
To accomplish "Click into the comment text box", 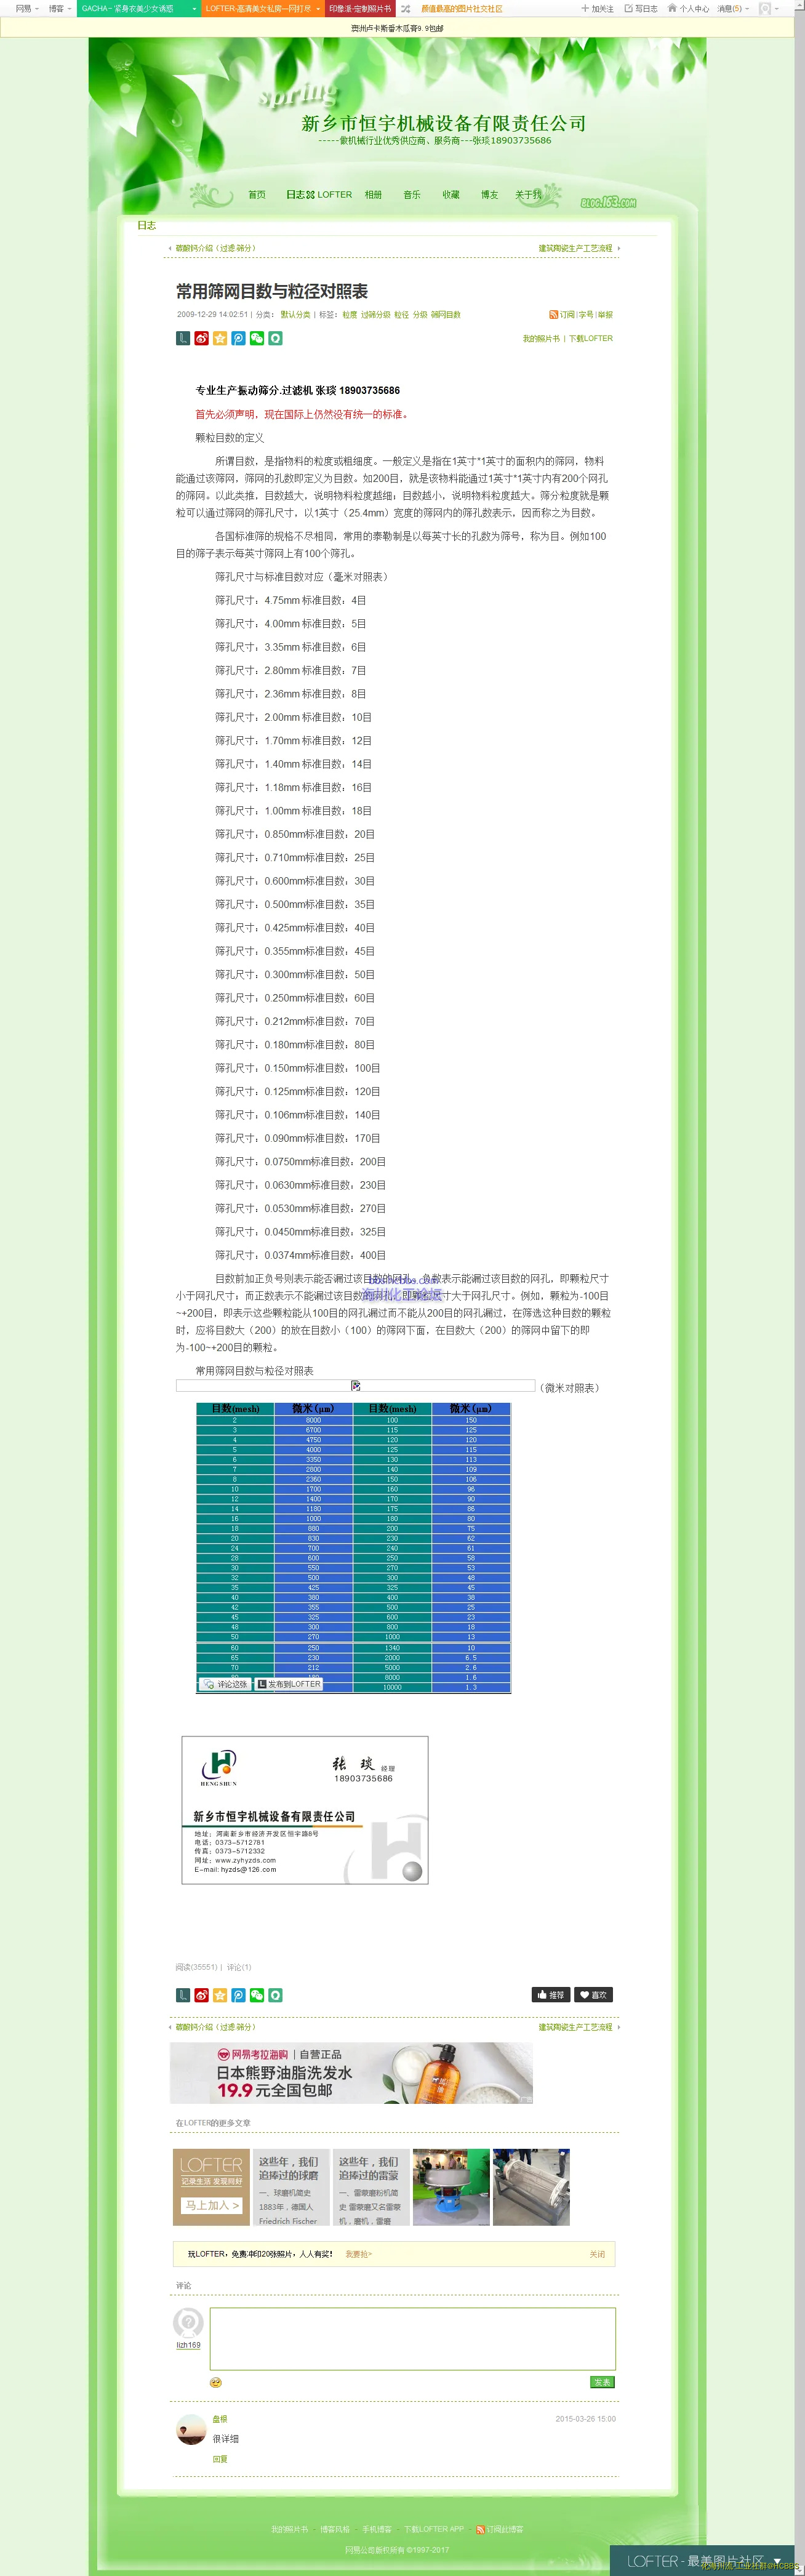I will [x=412, y=2339].
